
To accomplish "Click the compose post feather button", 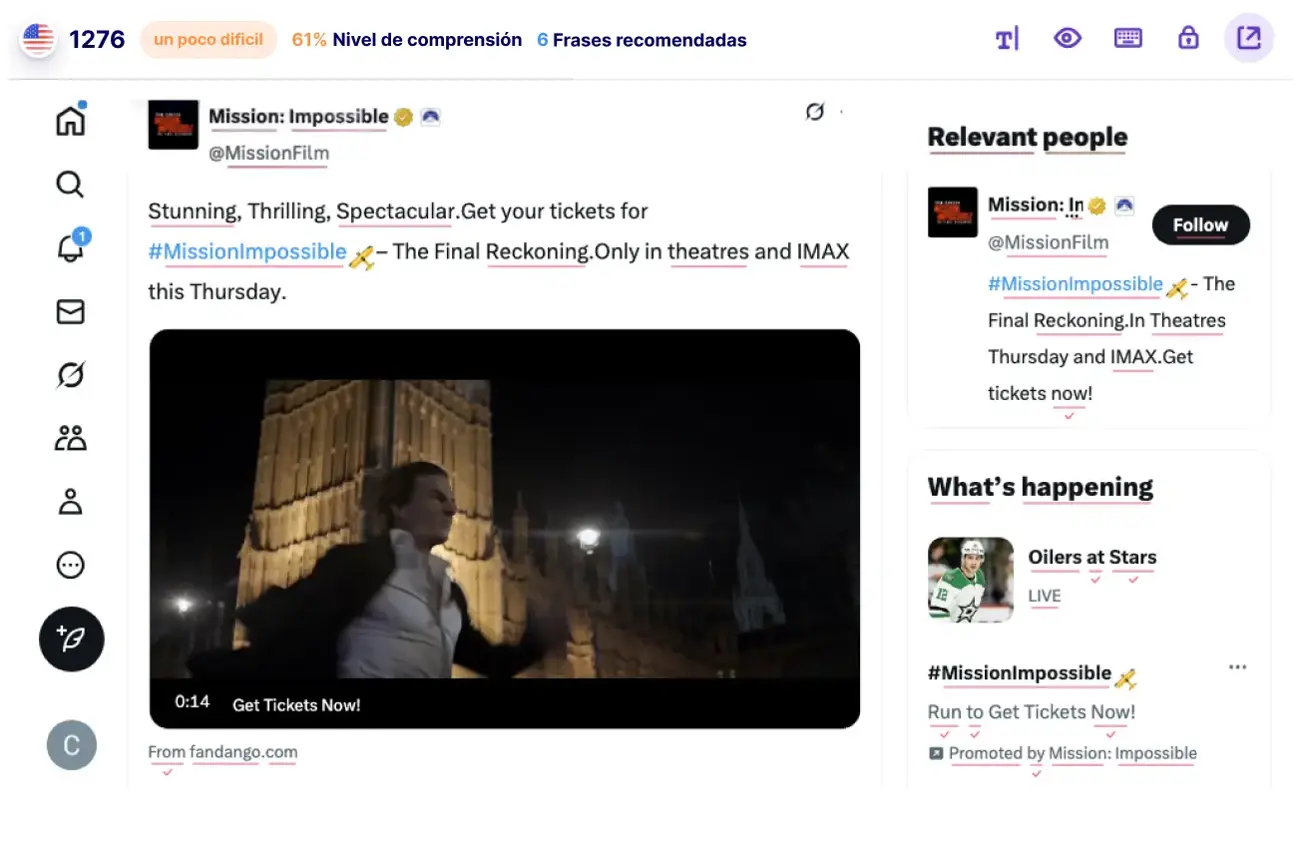I will click(71, 639).
